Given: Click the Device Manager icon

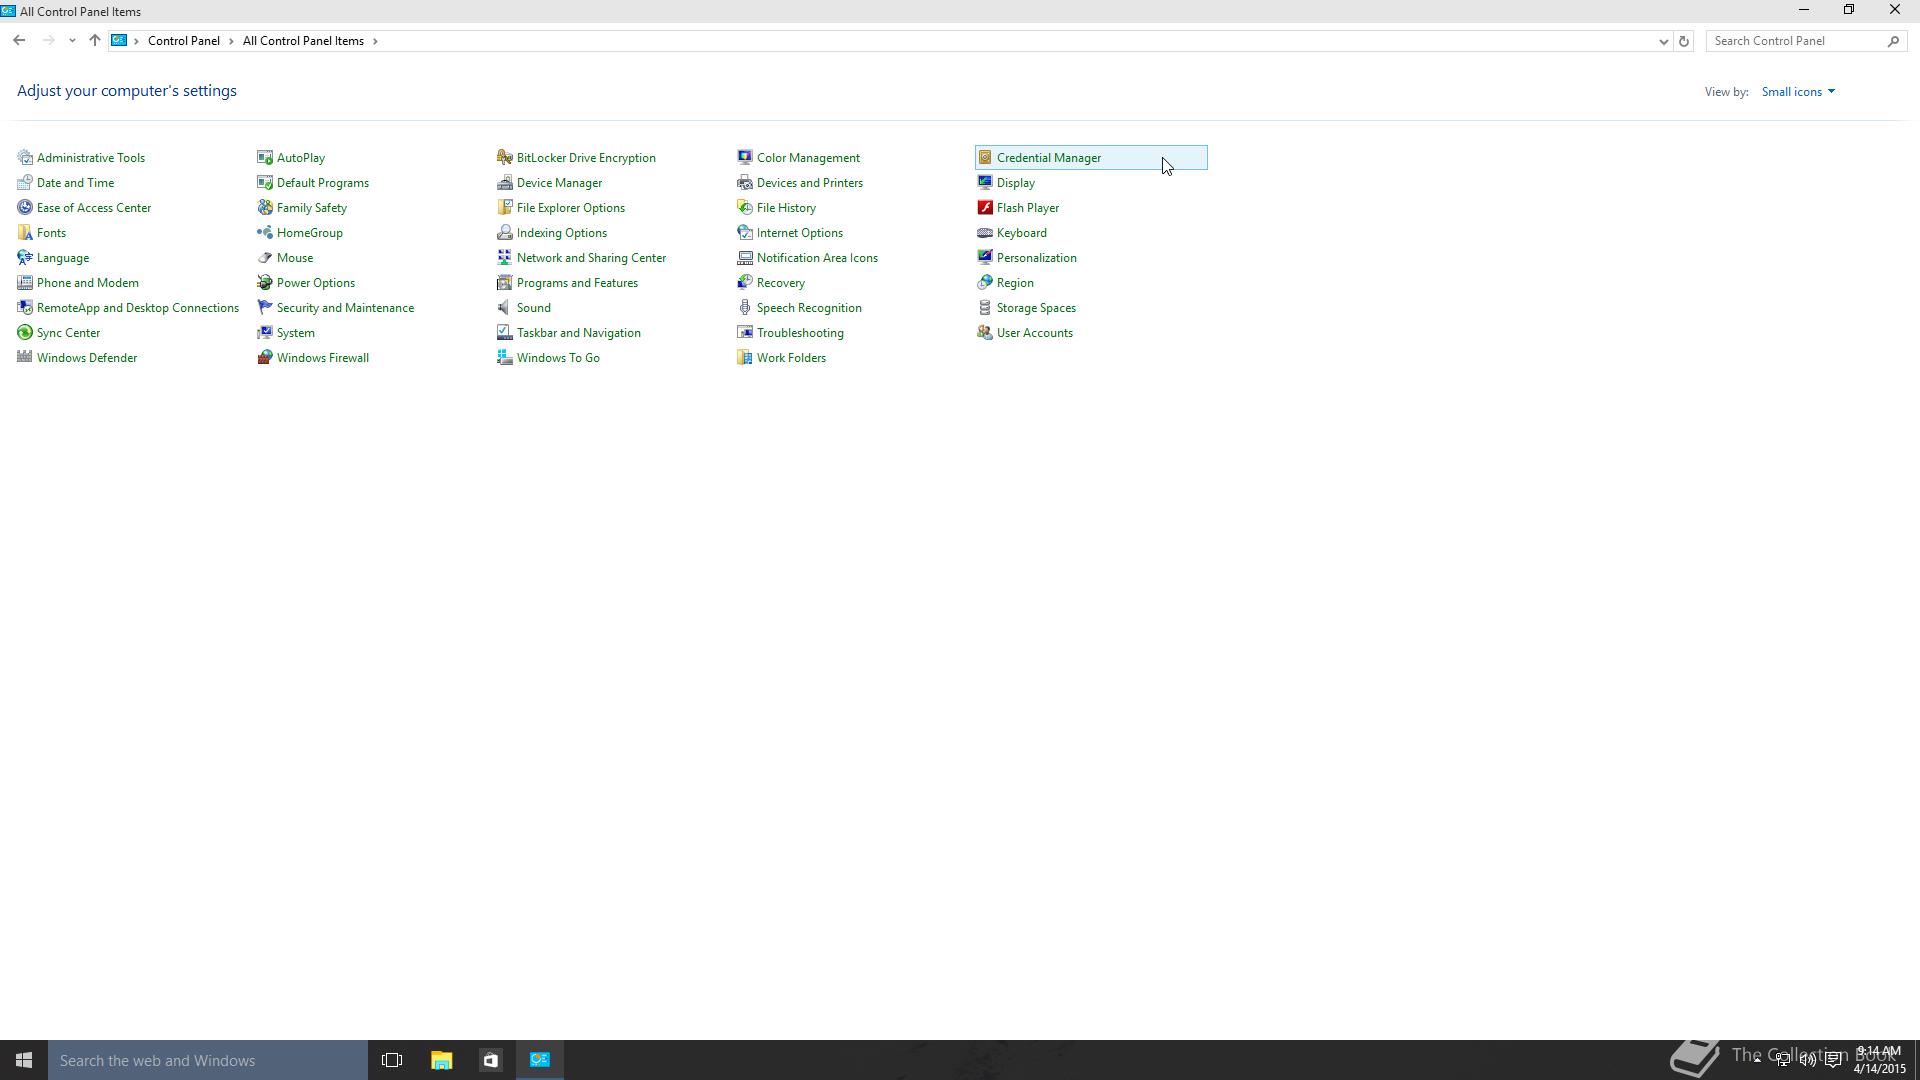Looking at the screenshot, I should pyautogui.click(x=505, y=183).
